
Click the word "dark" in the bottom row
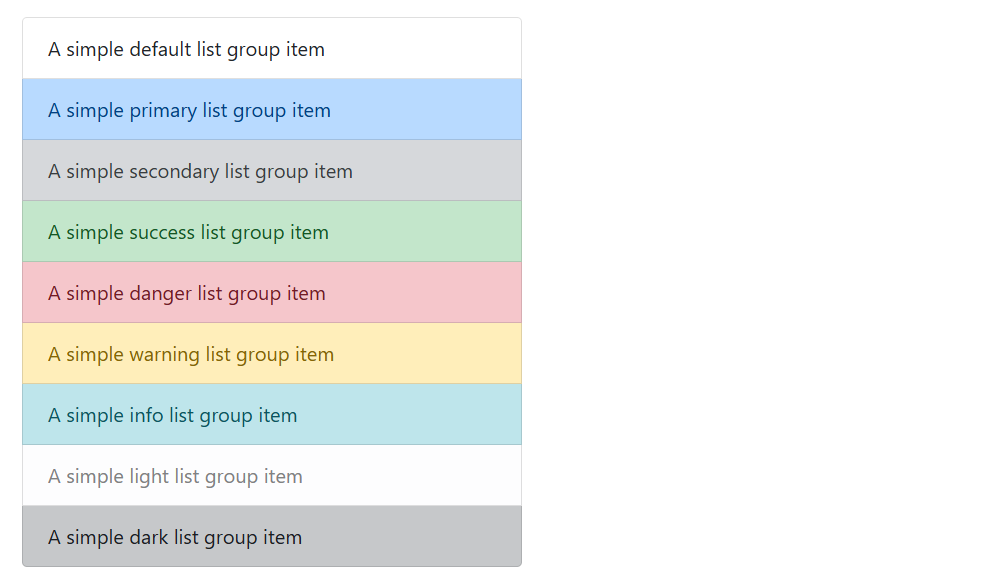pos(148,537)
